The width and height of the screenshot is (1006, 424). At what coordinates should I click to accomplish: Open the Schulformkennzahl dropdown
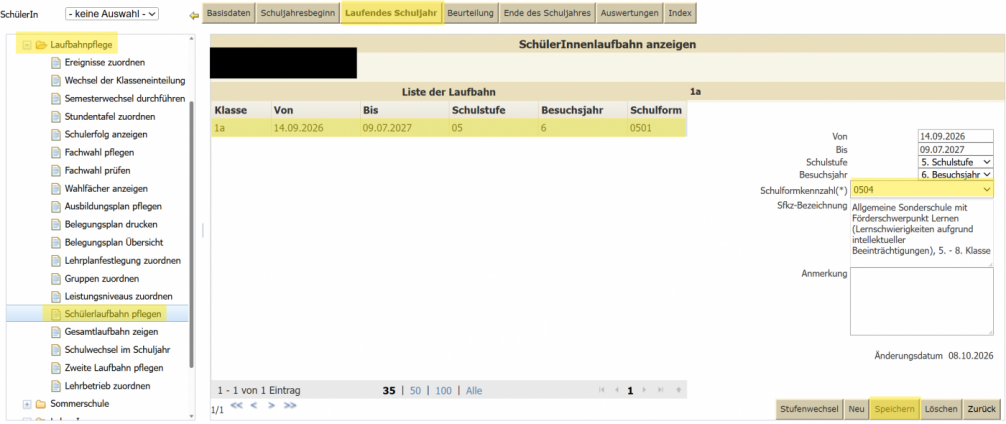[x=921, y=190]
